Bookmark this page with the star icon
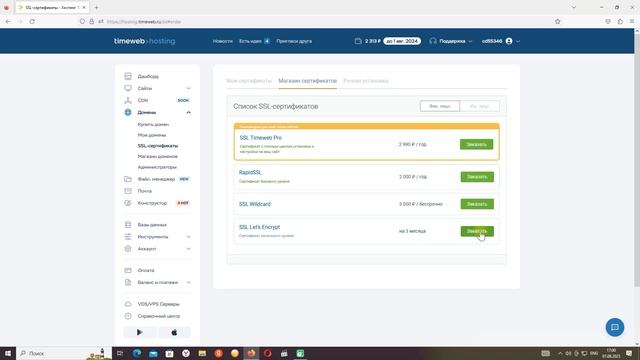This screenshot has height=360, width=640. (558, 22)
